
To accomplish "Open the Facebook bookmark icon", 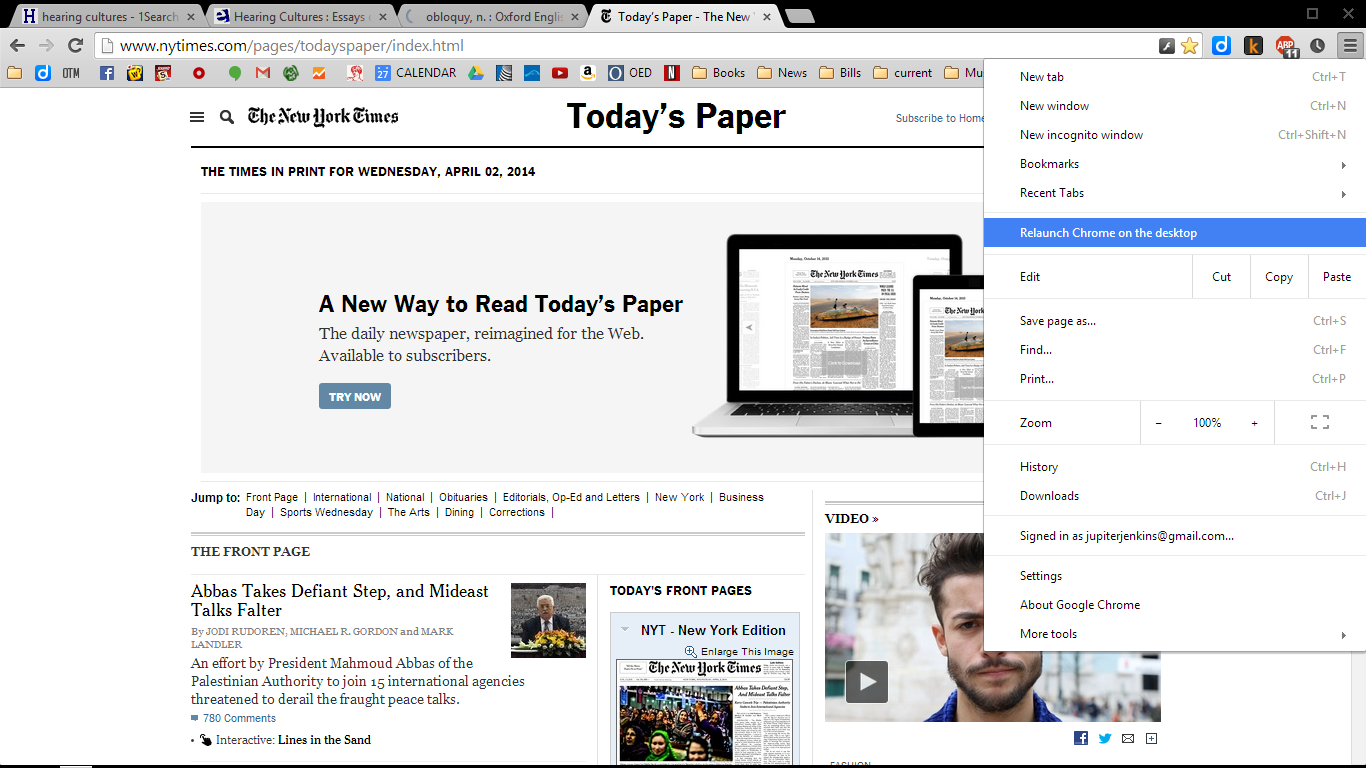I will (107, 73).
